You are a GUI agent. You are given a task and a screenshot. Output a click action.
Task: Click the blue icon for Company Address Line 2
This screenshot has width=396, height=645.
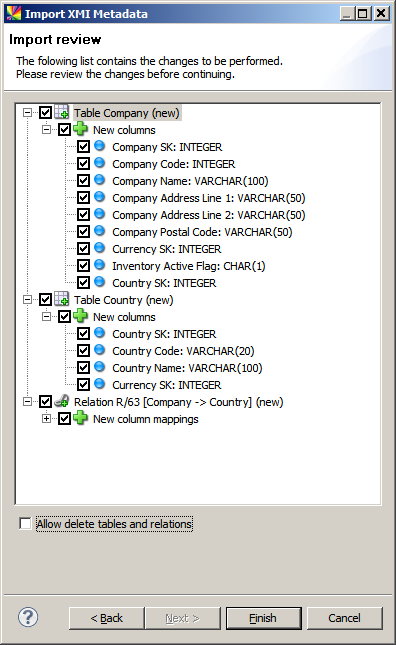pyautogui.click(x=100, y=214)
